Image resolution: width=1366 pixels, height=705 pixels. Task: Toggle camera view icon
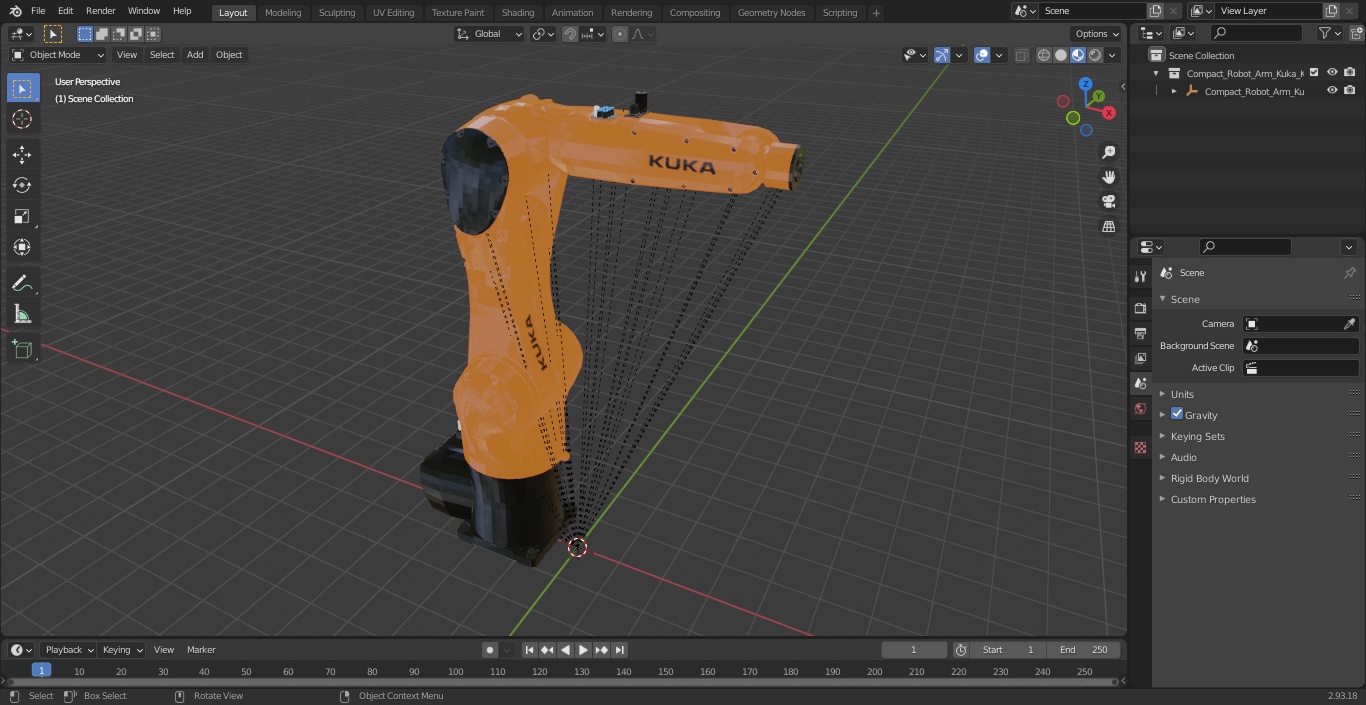pyautogui.click(x=1108, y=202)
